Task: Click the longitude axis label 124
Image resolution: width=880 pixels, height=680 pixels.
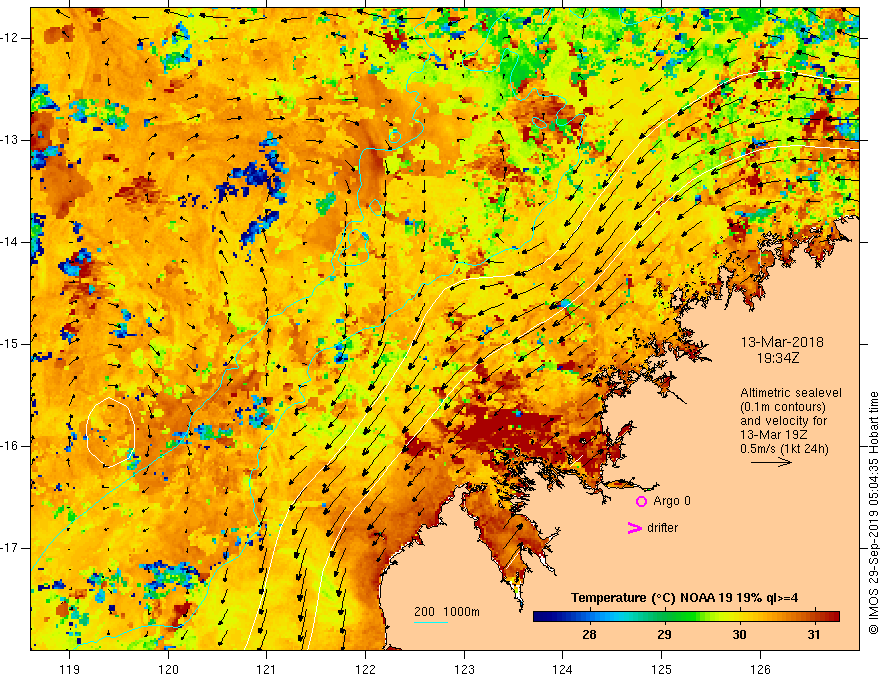Action: pos(563,669)
